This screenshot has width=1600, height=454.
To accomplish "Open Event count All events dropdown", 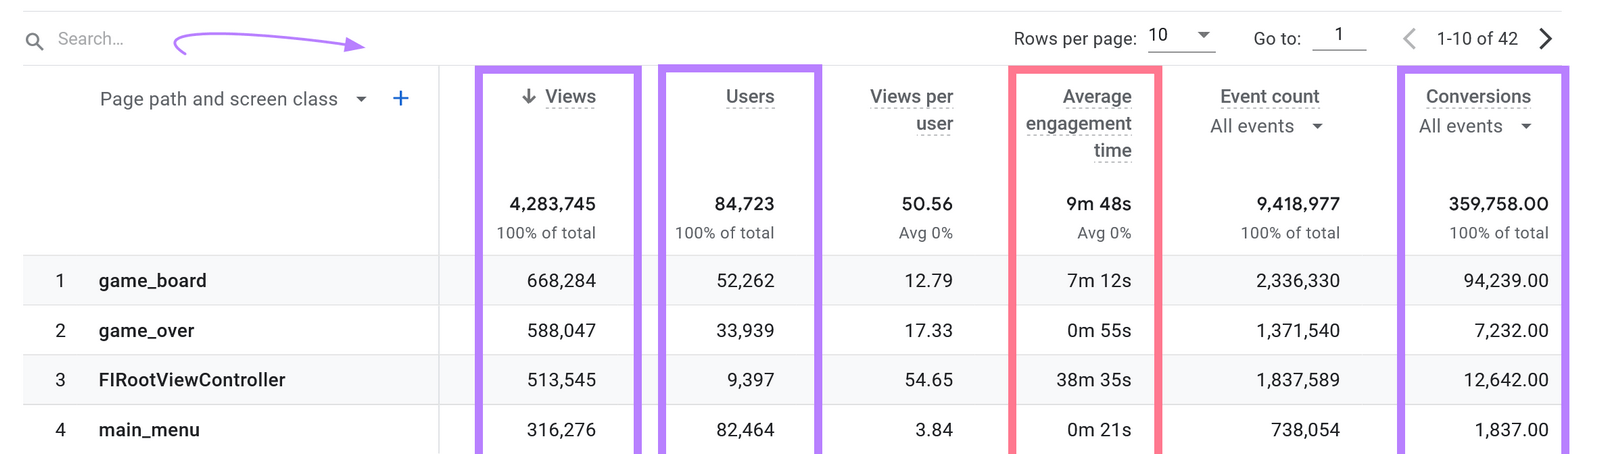I will pyautogui.click(x=1317, y=126).
